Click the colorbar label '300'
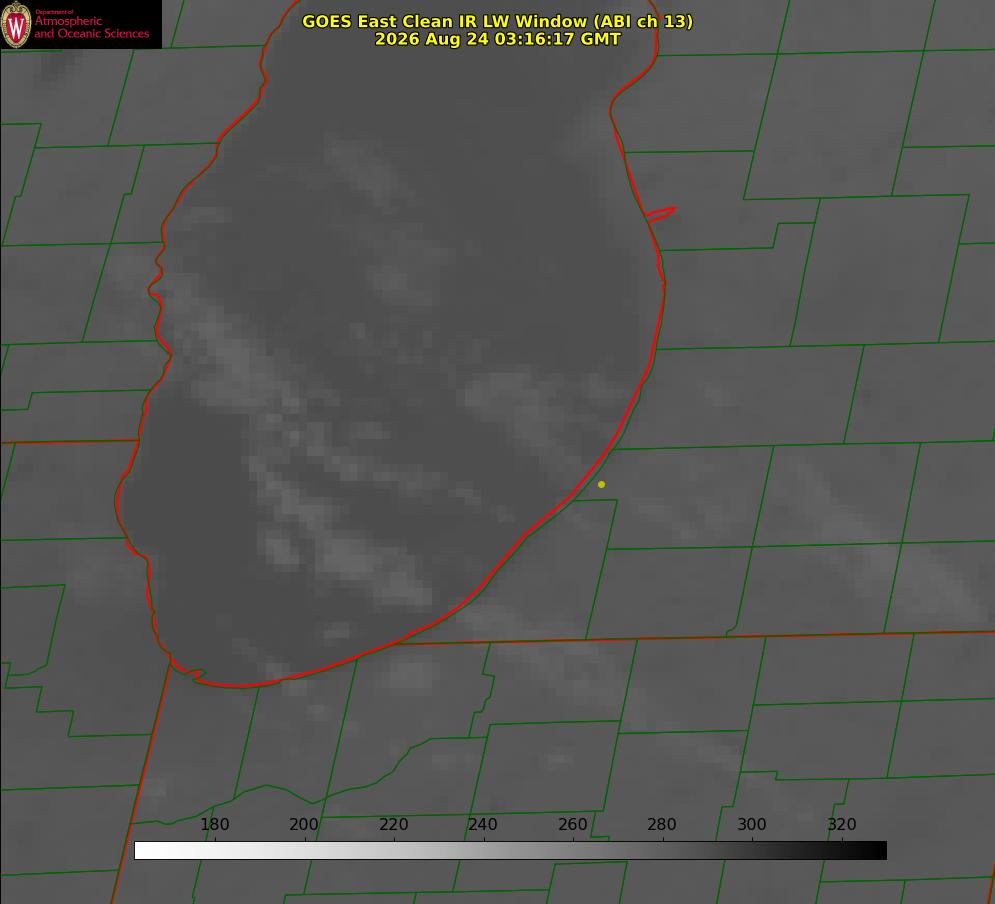Image resolution: width=995 pixels, height=904 pixels. coord(752,824)
